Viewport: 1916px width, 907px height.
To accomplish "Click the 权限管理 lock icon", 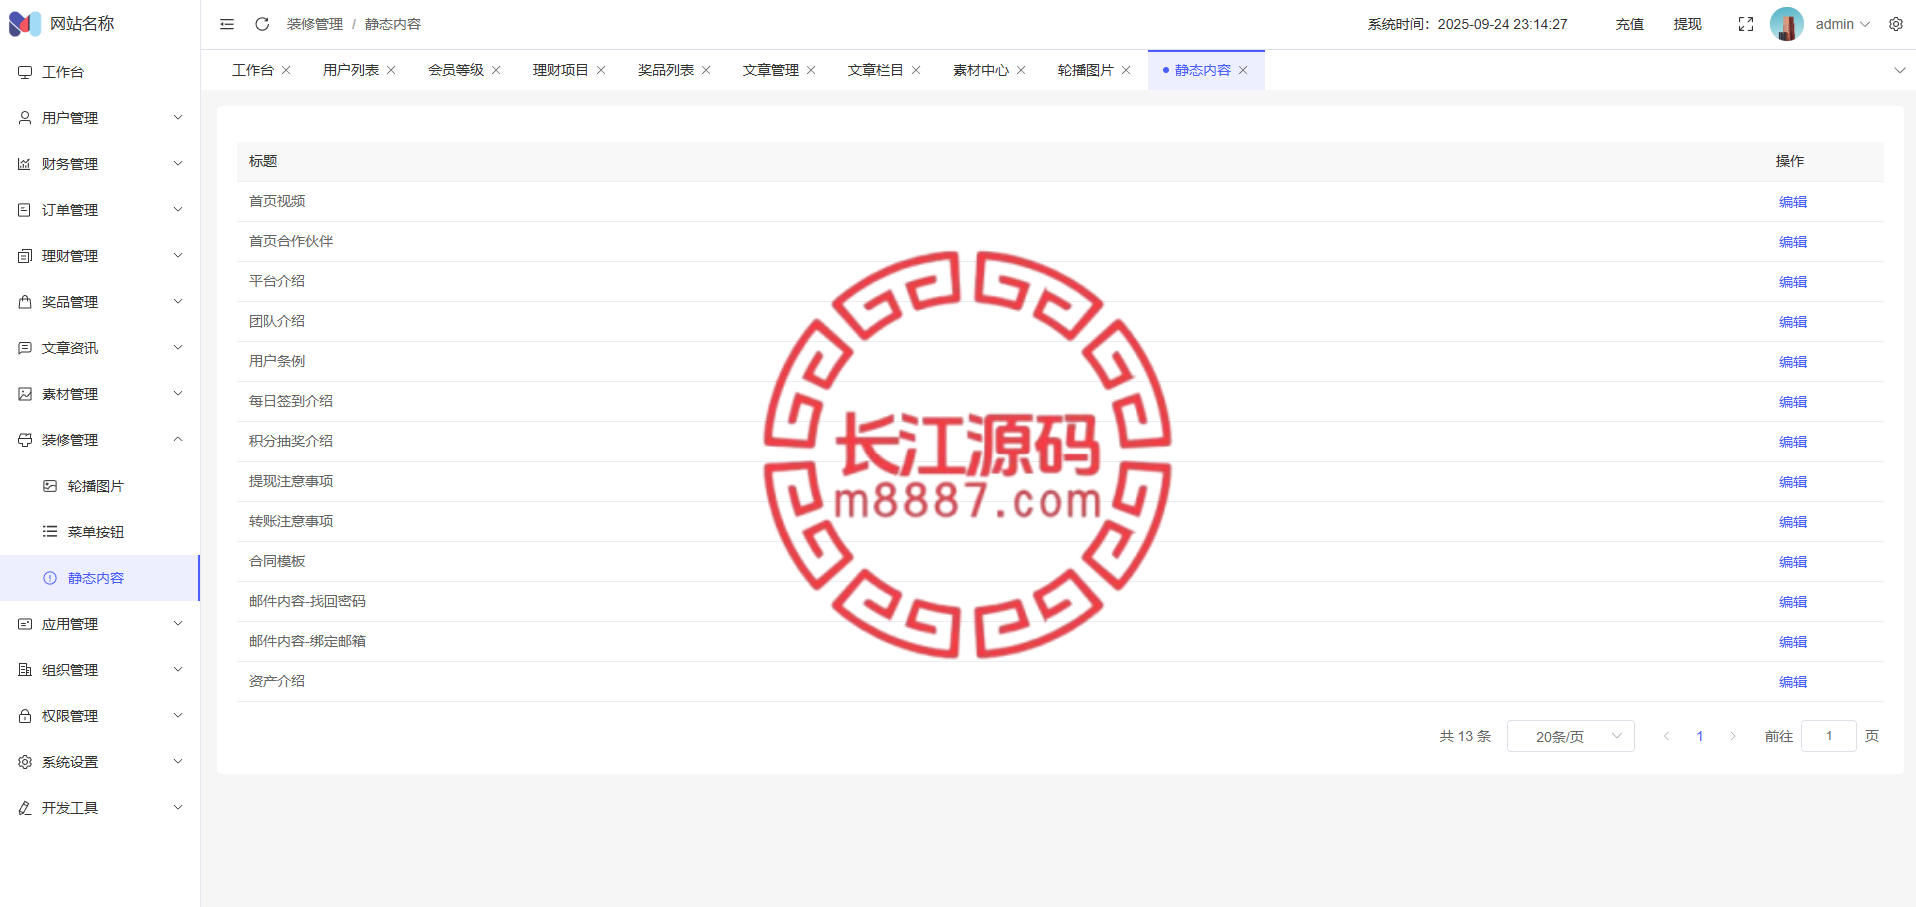I will (25, 716).
